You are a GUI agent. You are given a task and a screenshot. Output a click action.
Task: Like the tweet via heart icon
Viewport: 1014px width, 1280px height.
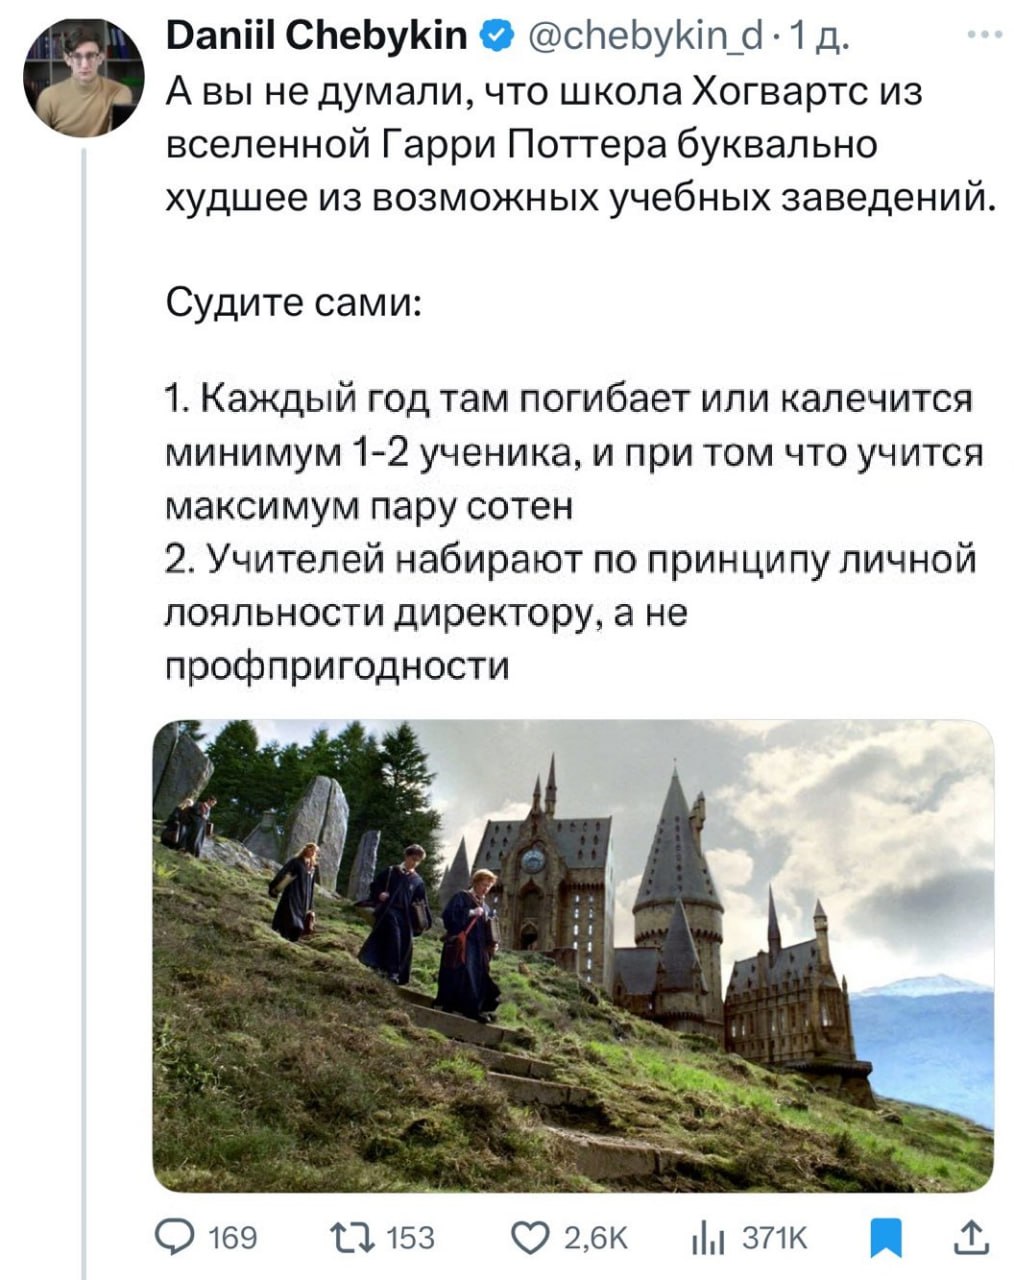[530, 1239]
